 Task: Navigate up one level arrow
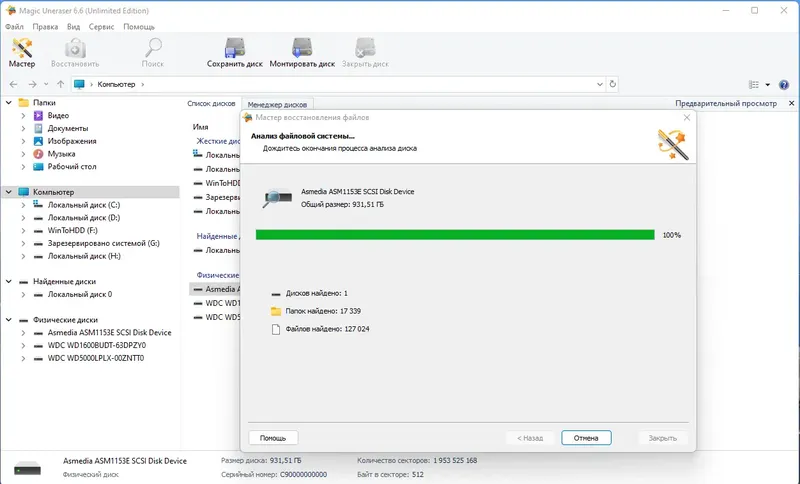click(x=61, y=84)
